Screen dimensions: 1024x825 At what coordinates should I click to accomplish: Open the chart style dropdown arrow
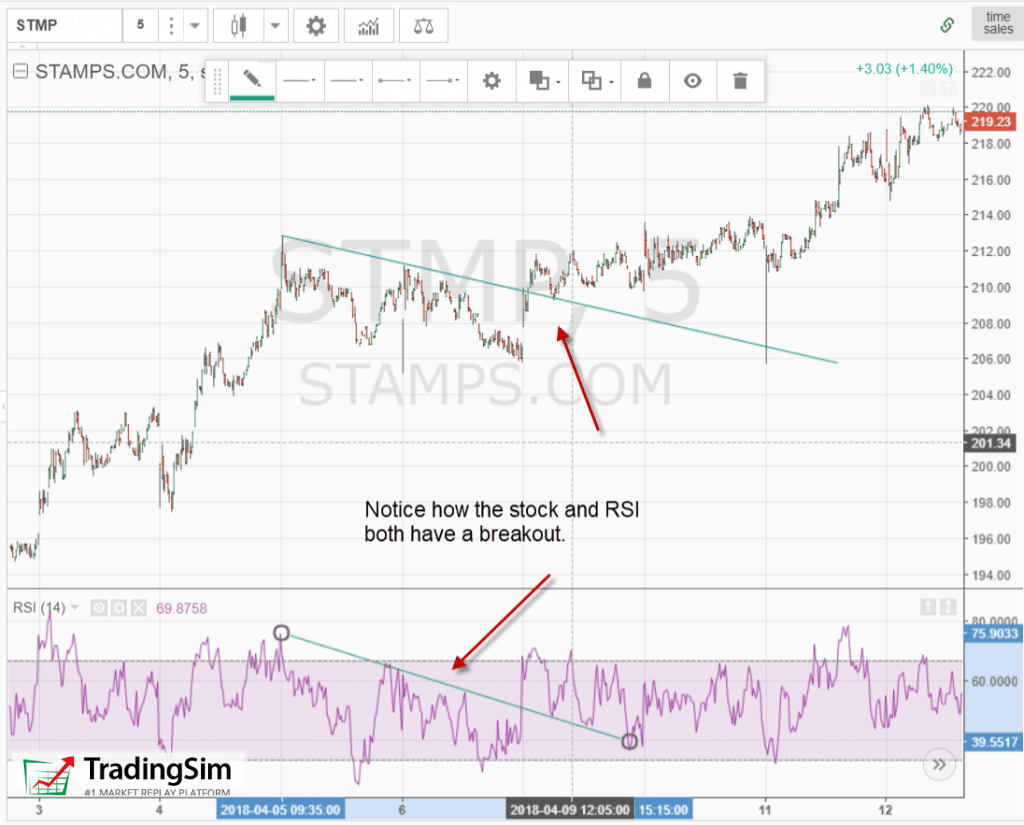(x=276, y=25)
